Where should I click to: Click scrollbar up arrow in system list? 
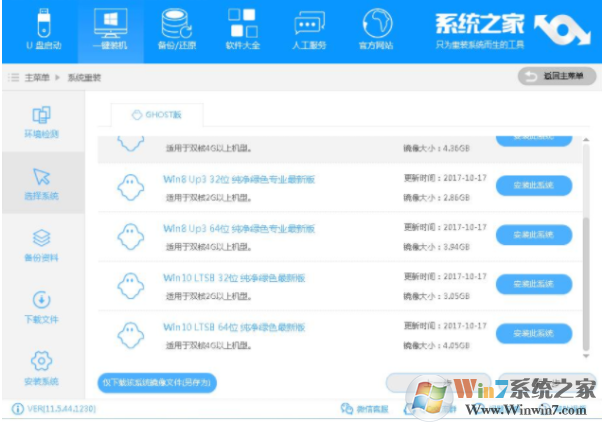pos(586,140)
